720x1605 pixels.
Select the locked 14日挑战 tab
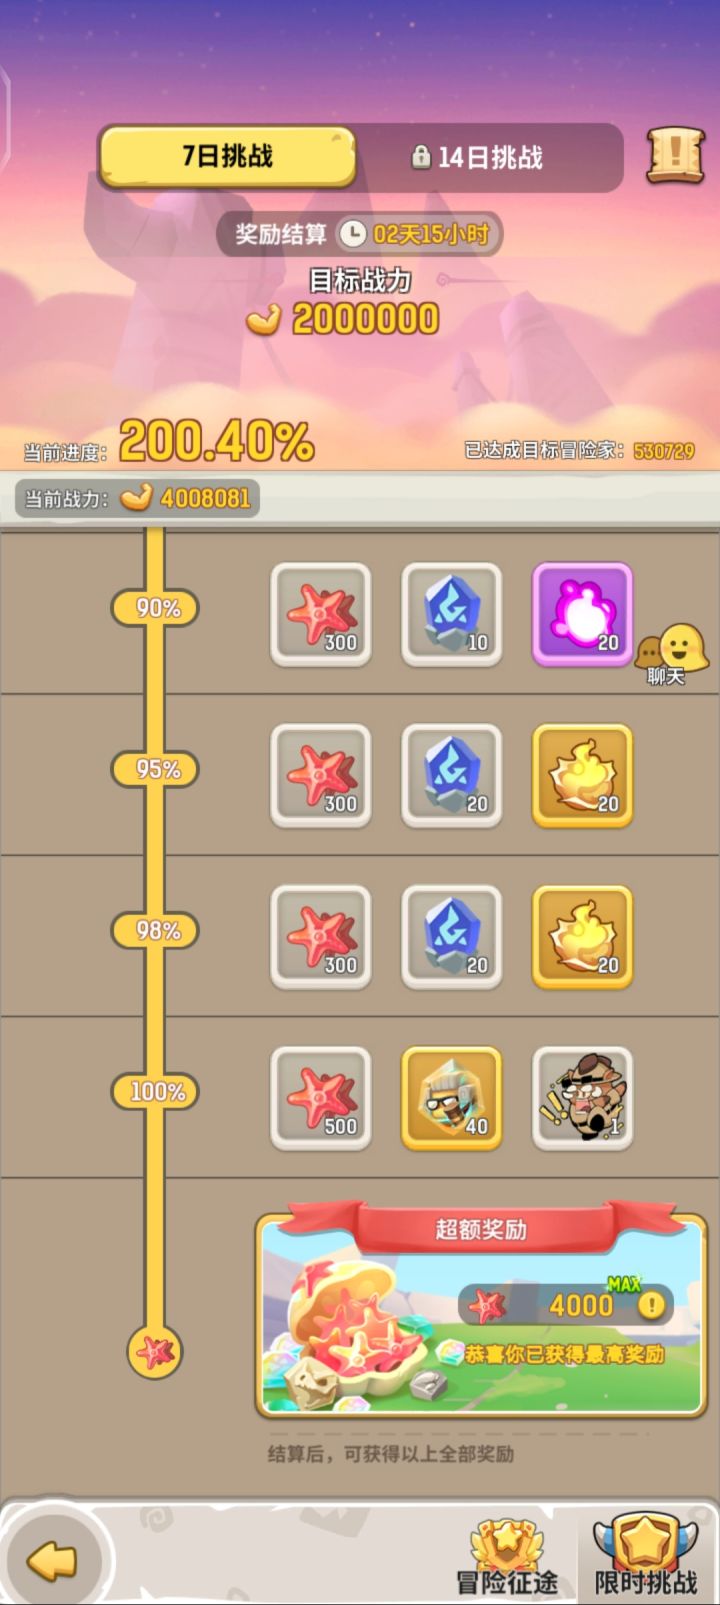tap(477, 157)
